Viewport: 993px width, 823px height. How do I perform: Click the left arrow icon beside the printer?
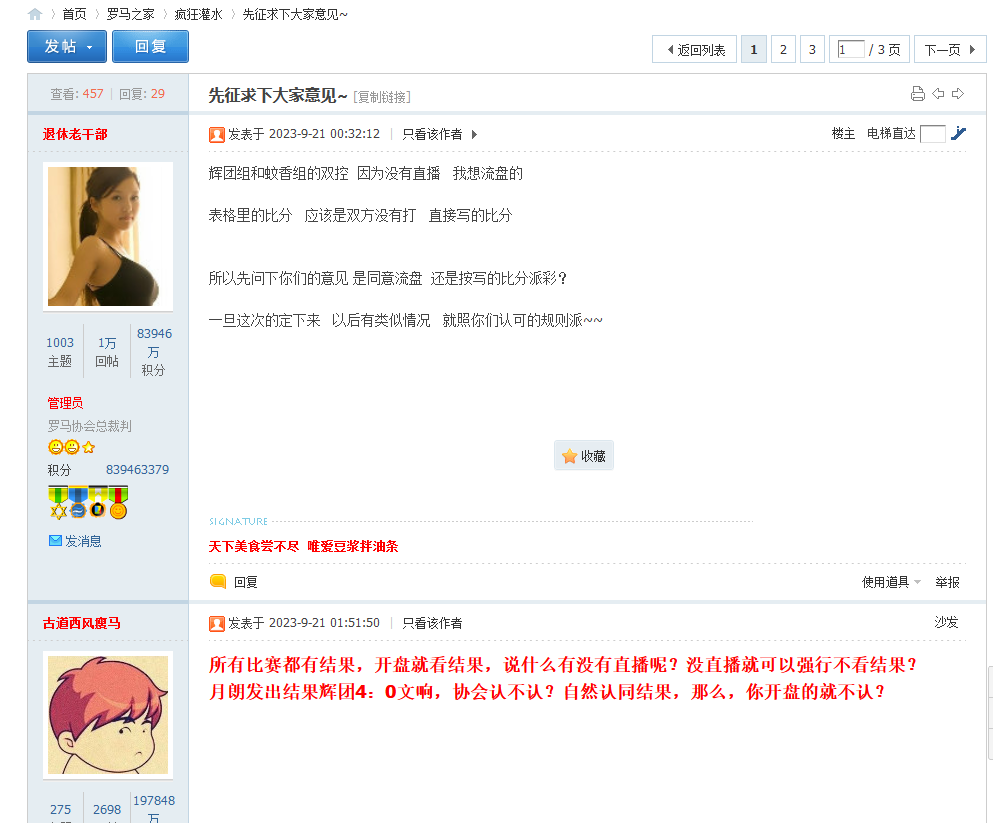[x=939, y=93]
